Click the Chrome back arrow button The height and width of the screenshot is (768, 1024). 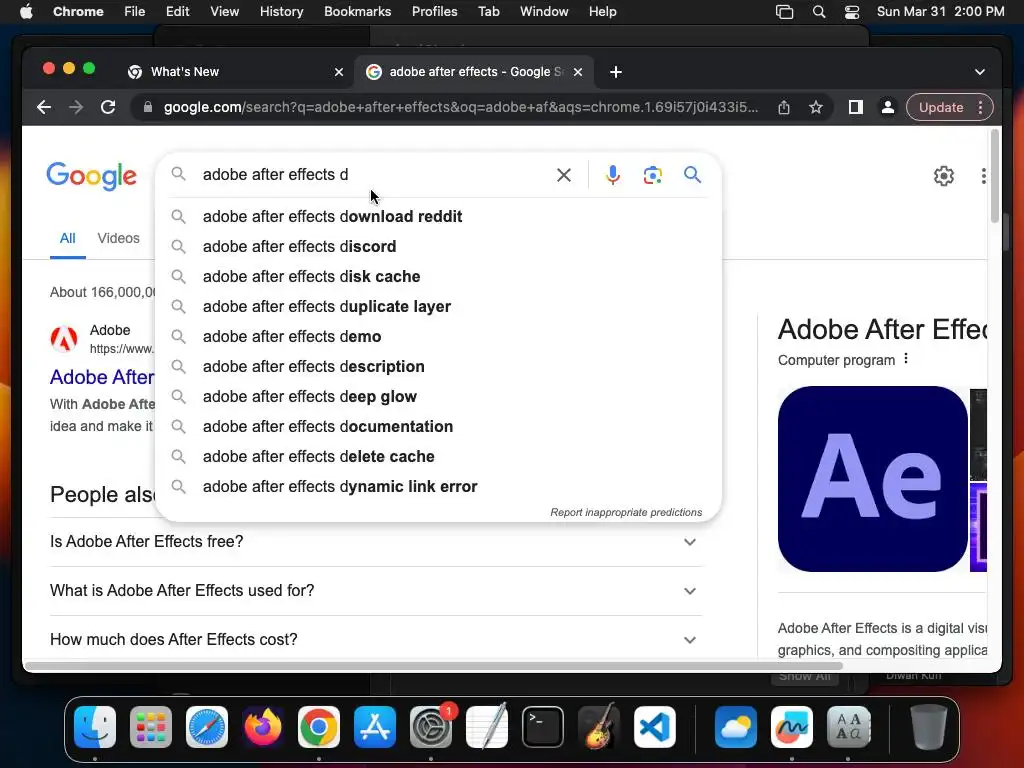tap(44, 107)
